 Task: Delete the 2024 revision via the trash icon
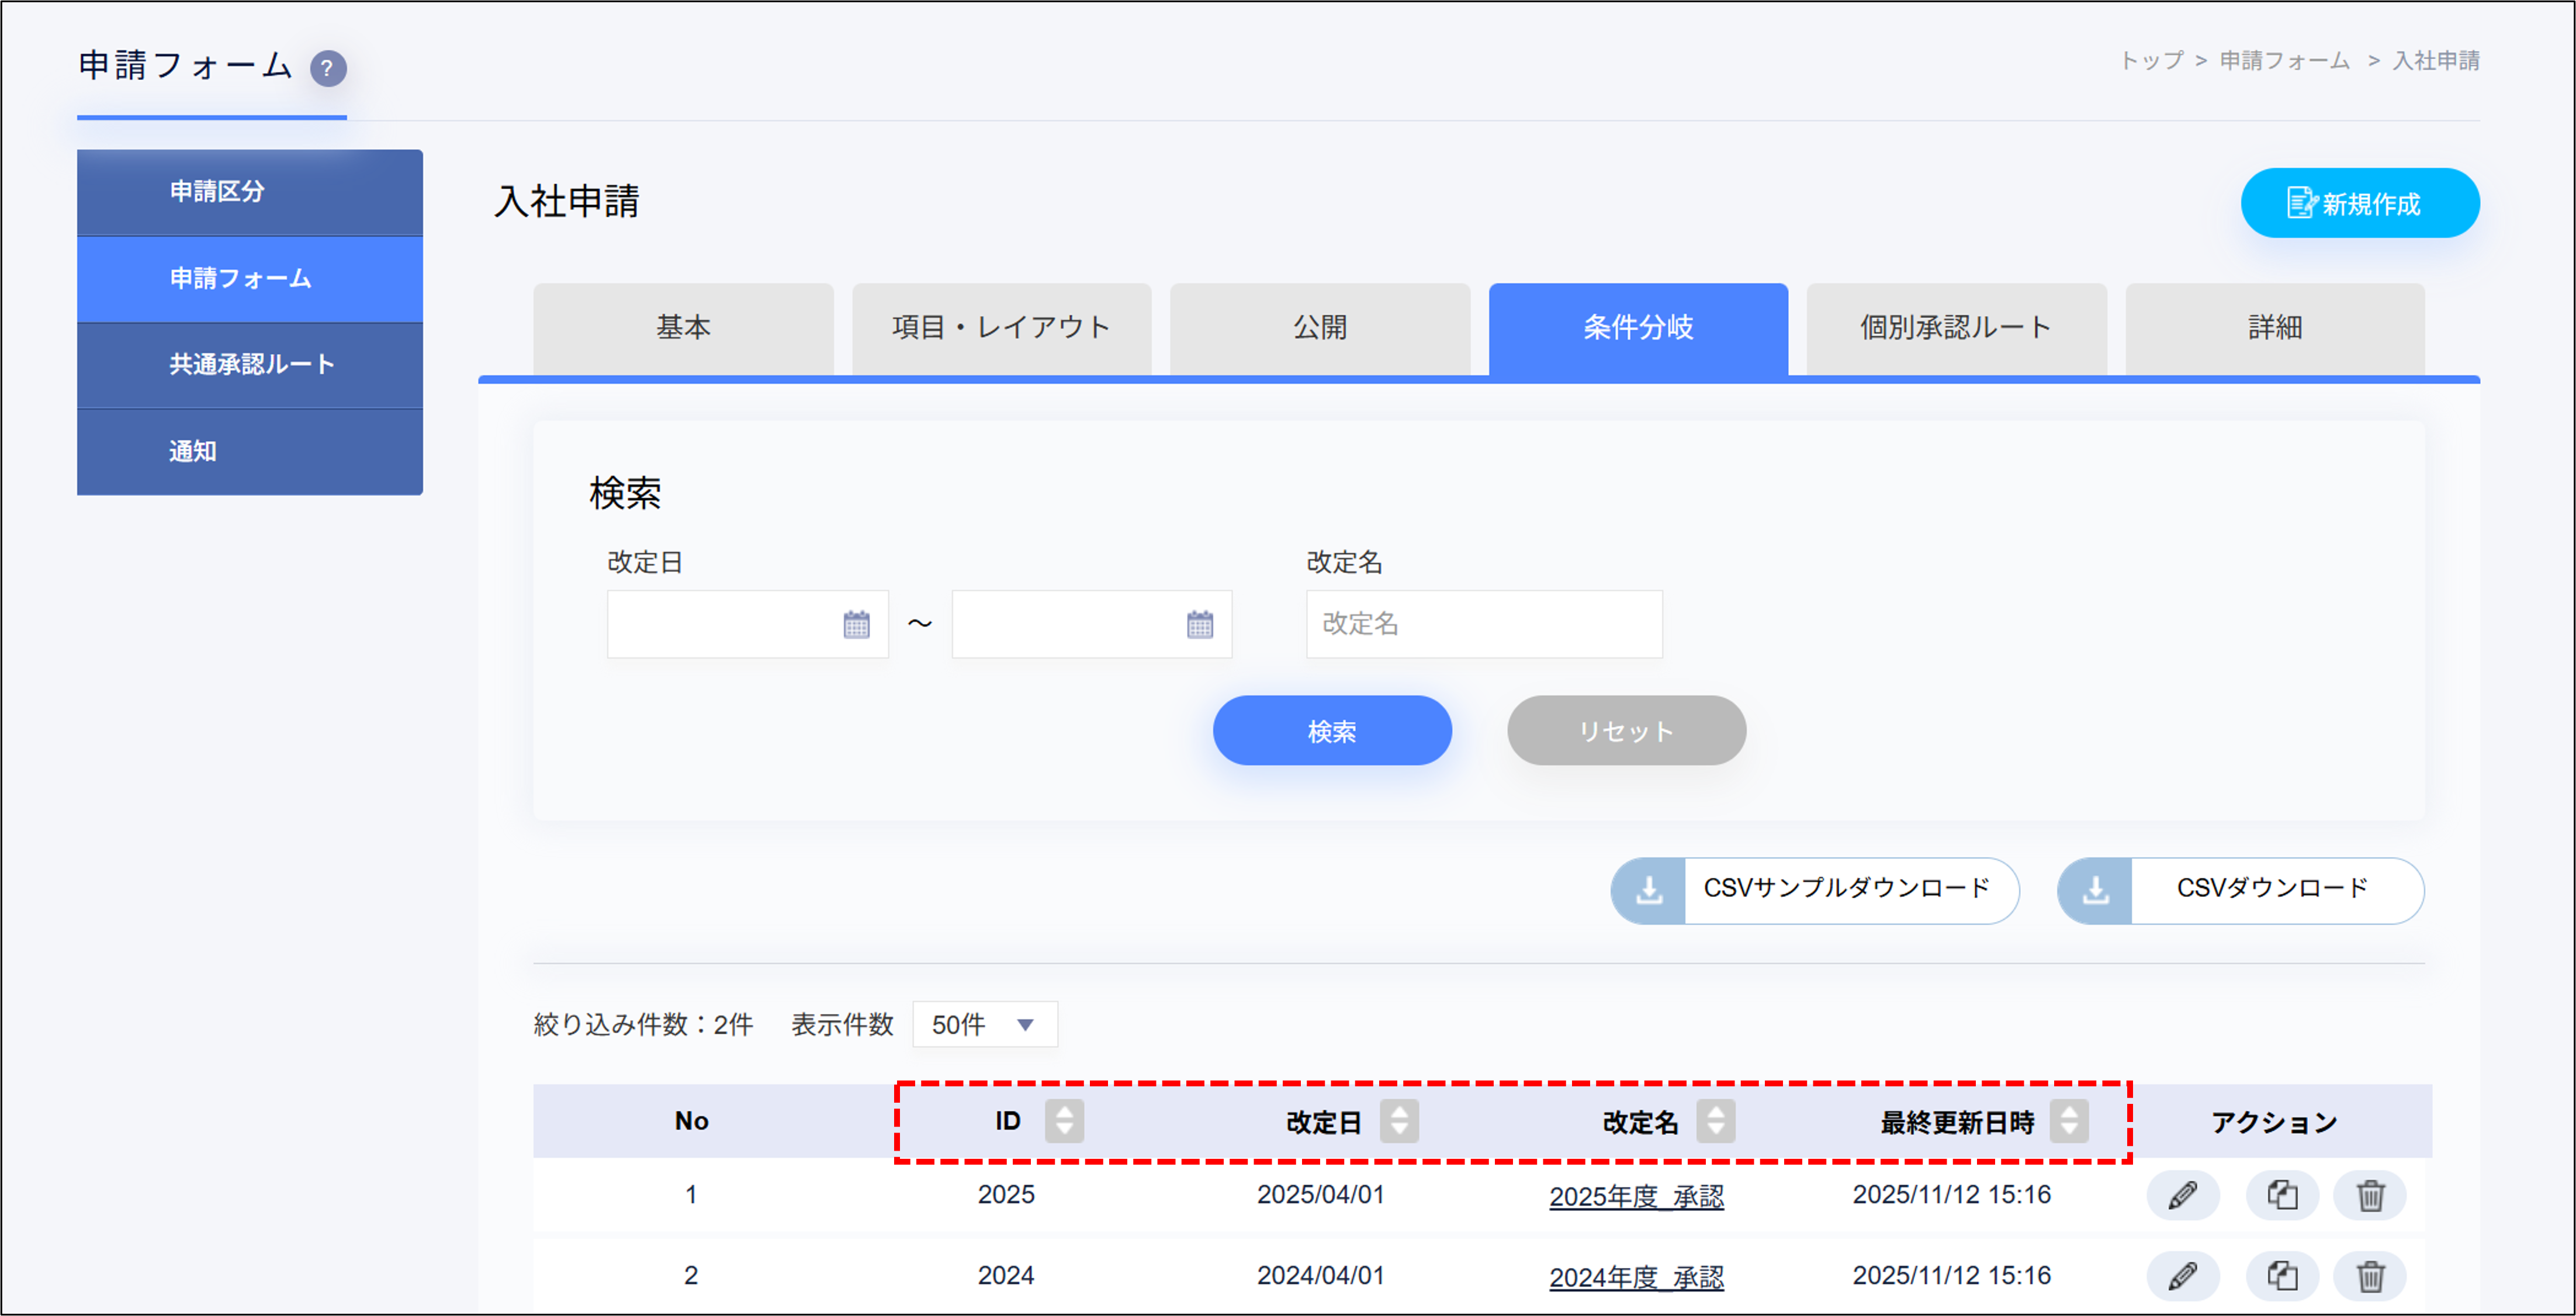(2372, 1276)
